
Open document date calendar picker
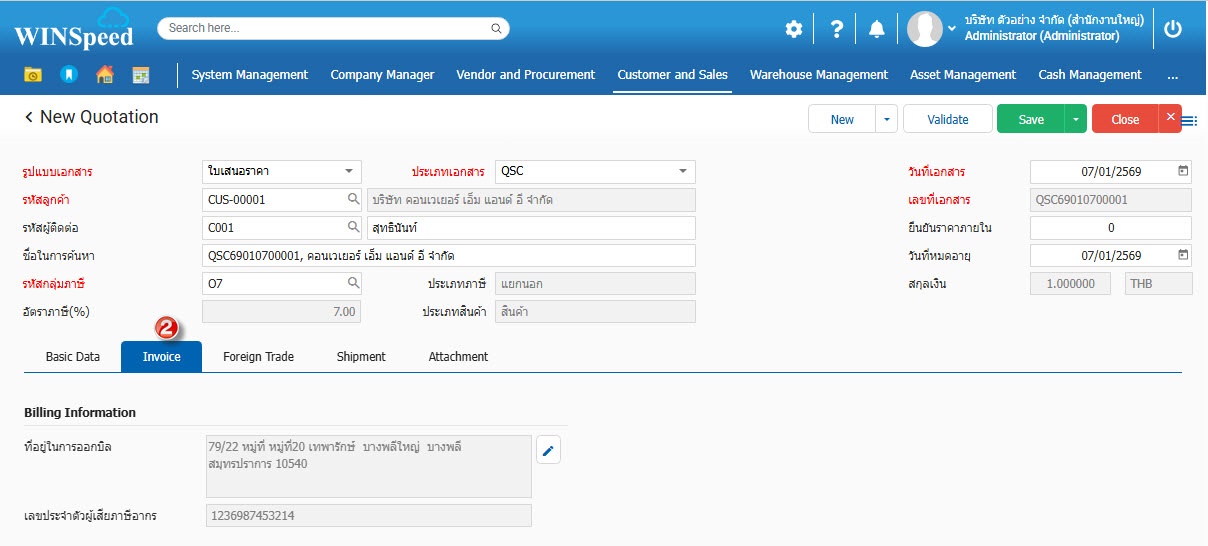coord(1183,171)
